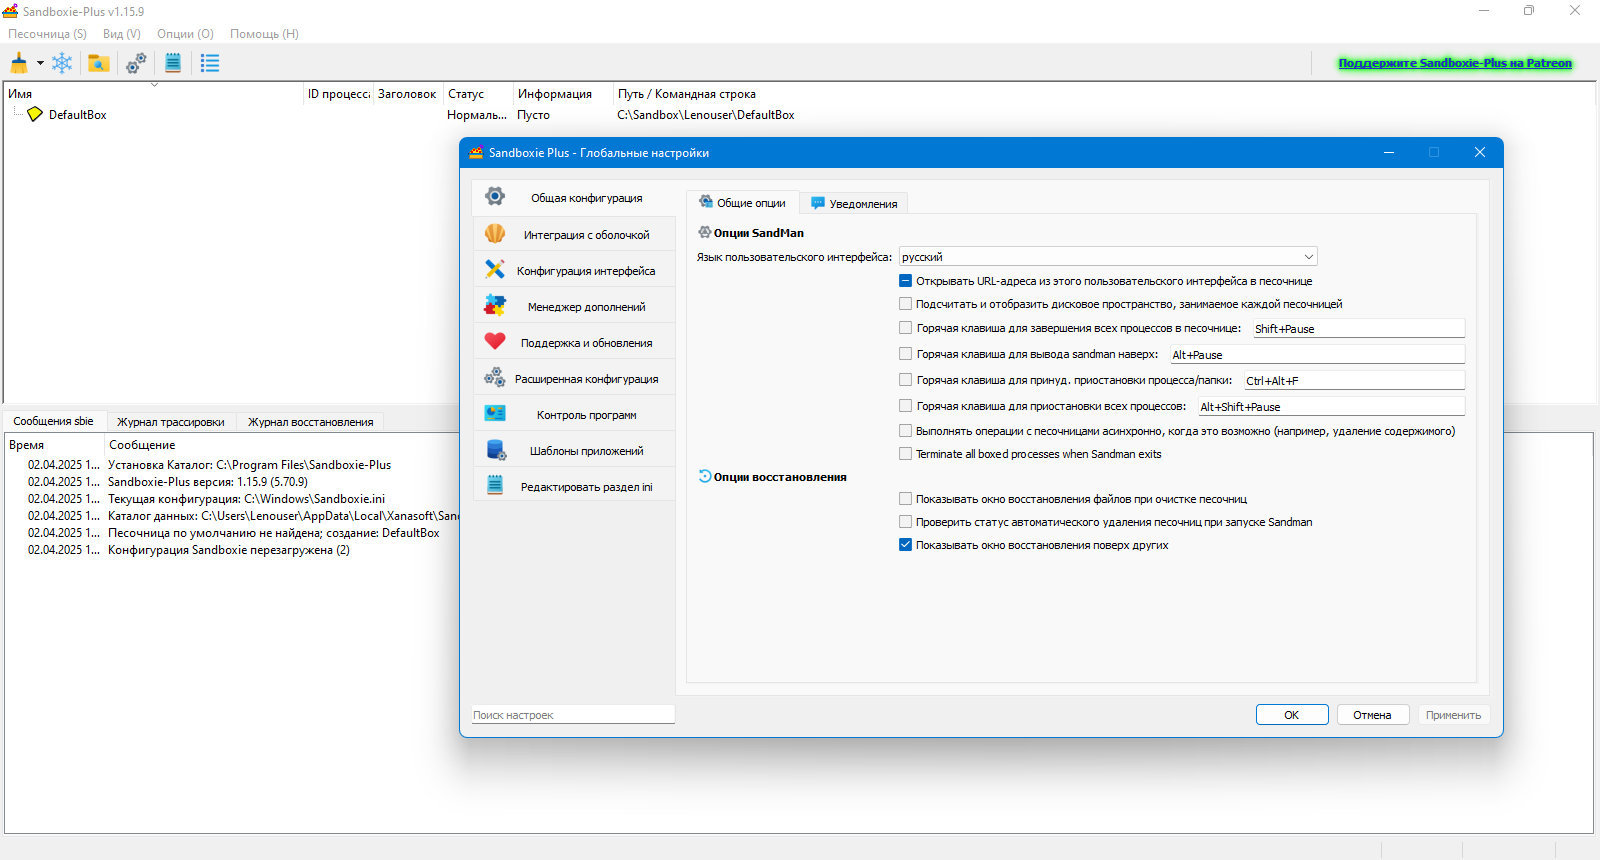
Task: Switch to the Уведомления tab
Action: tap(853, 203)
